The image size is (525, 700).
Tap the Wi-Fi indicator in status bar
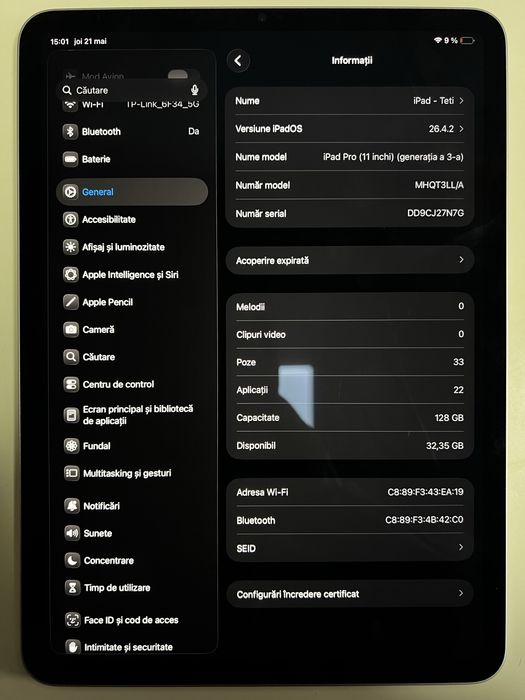[438, 41]
